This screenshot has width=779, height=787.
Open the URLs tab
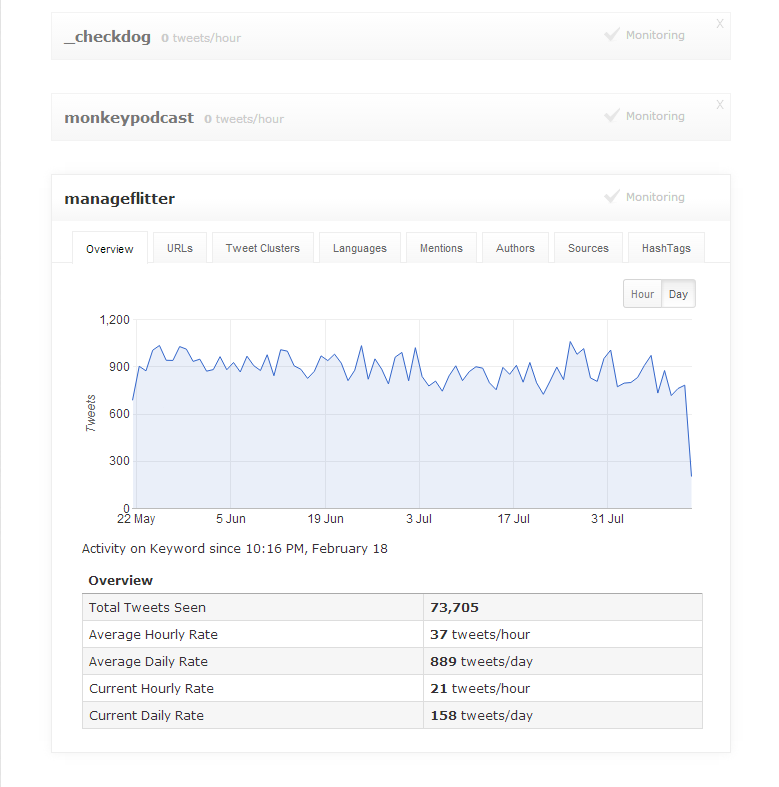(180, 248)
